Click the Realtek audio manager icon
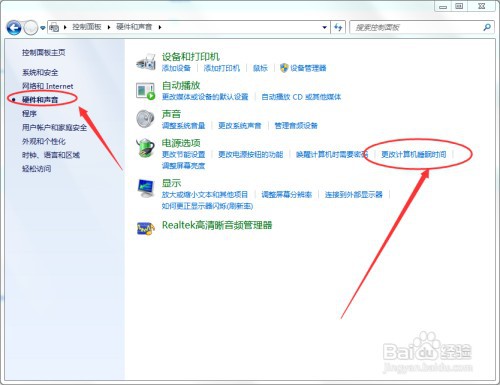The height and width of the screenshot is (385, 500). tap(146, 229)
